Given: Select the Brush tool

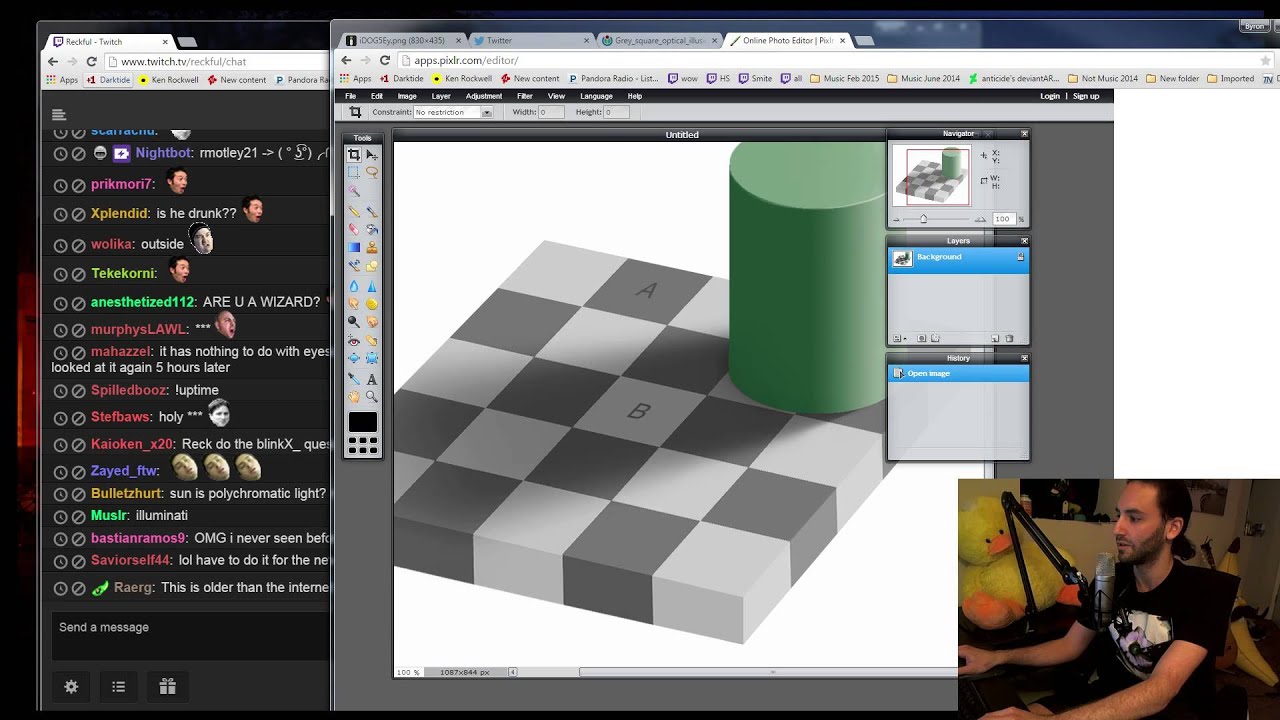Looking at the screenshot, I should 372,211.
